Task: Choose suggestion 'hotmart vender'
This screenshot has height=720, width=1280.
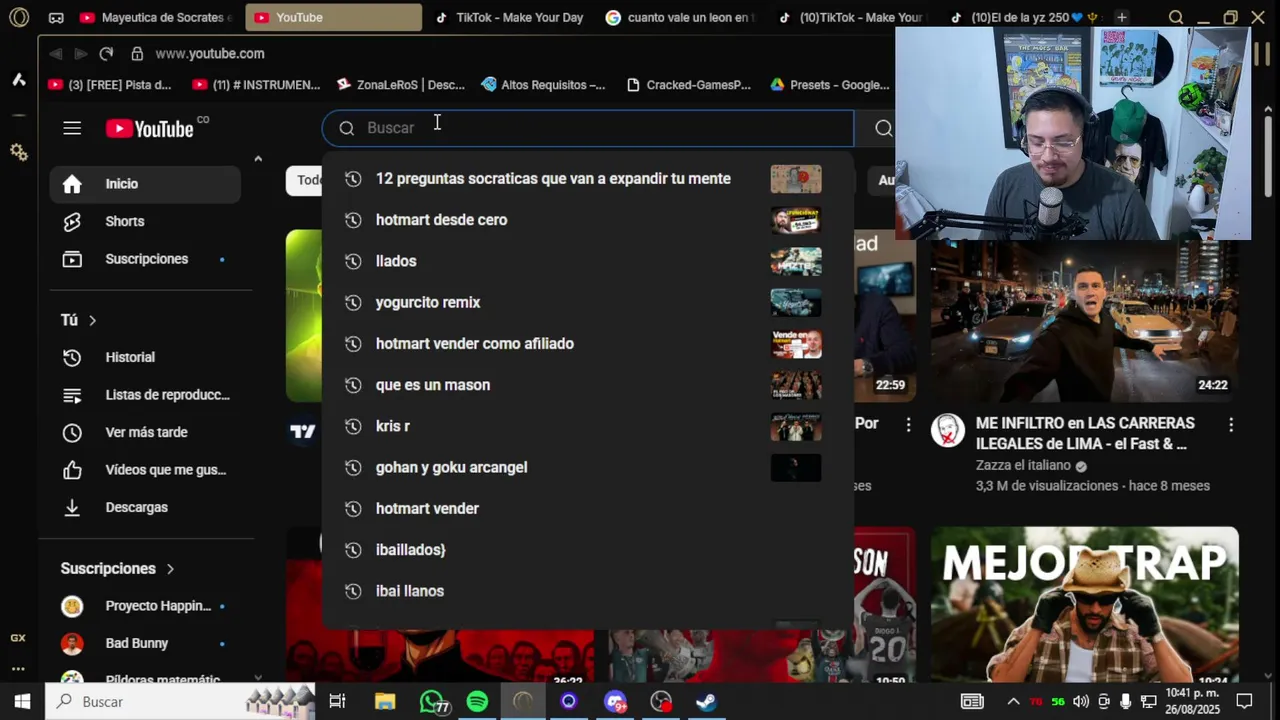Action: tap(588, 509)
